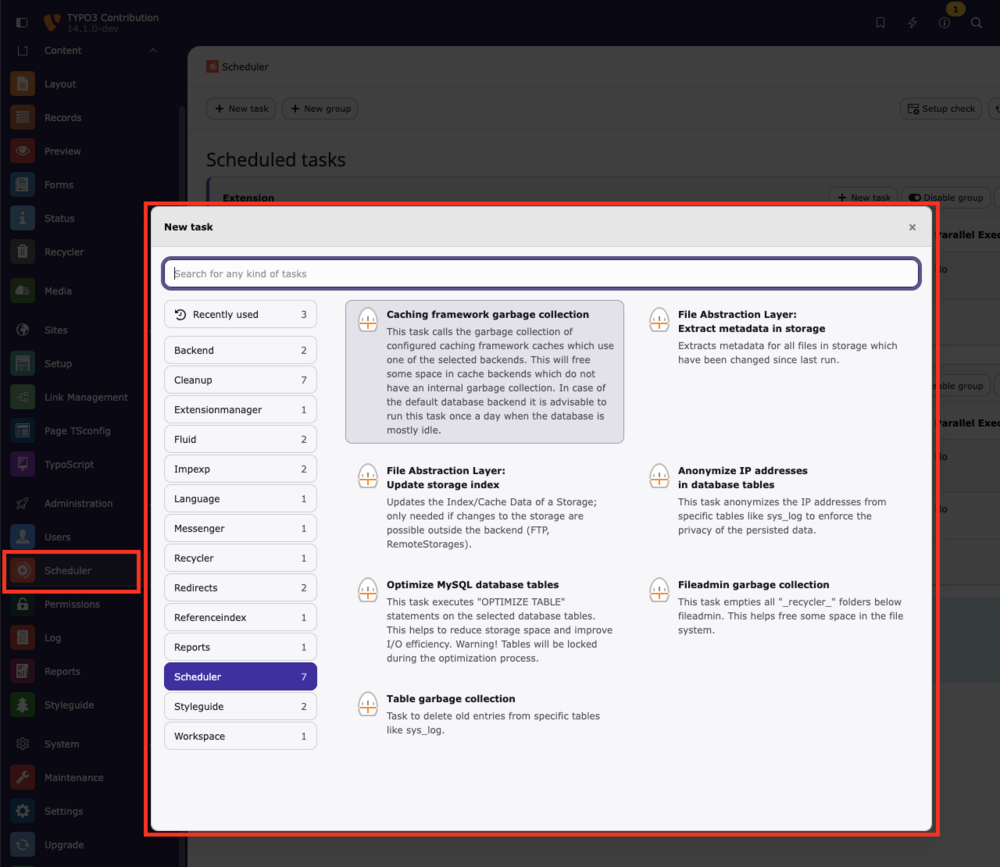Select the Workspace task category
Screen dimensions: 1000x867
coord(240,736)
